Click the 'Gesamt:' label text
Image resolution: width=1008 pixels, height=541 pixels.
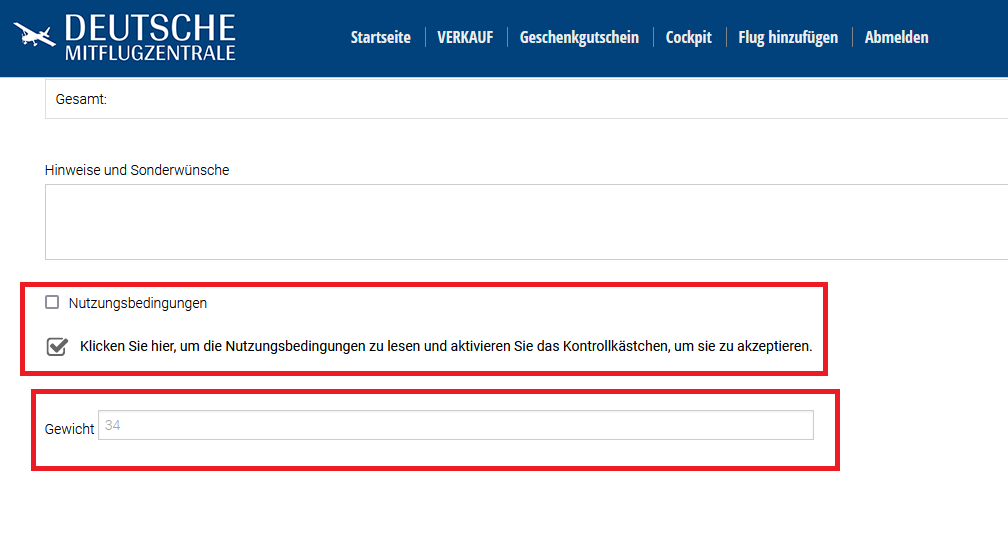point(81,100)
